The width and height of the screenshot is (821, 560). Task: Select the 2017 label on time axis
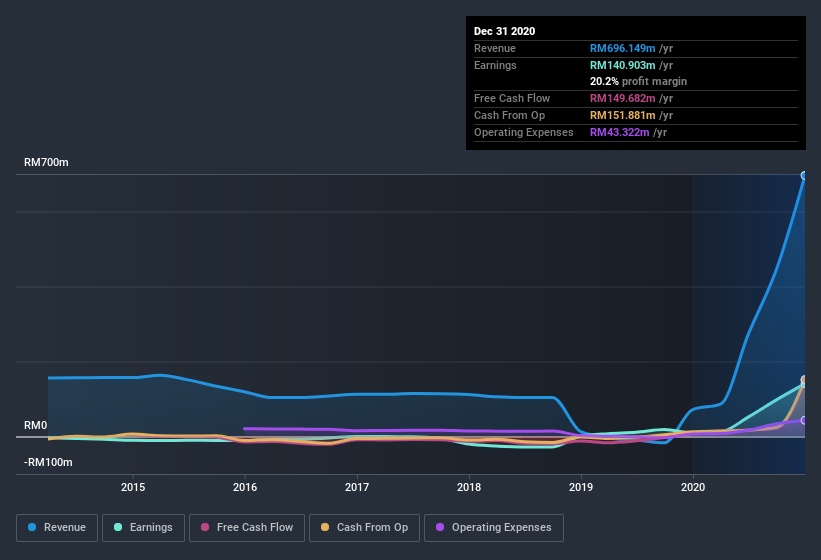pyautogui.click(x=357, y=487)
